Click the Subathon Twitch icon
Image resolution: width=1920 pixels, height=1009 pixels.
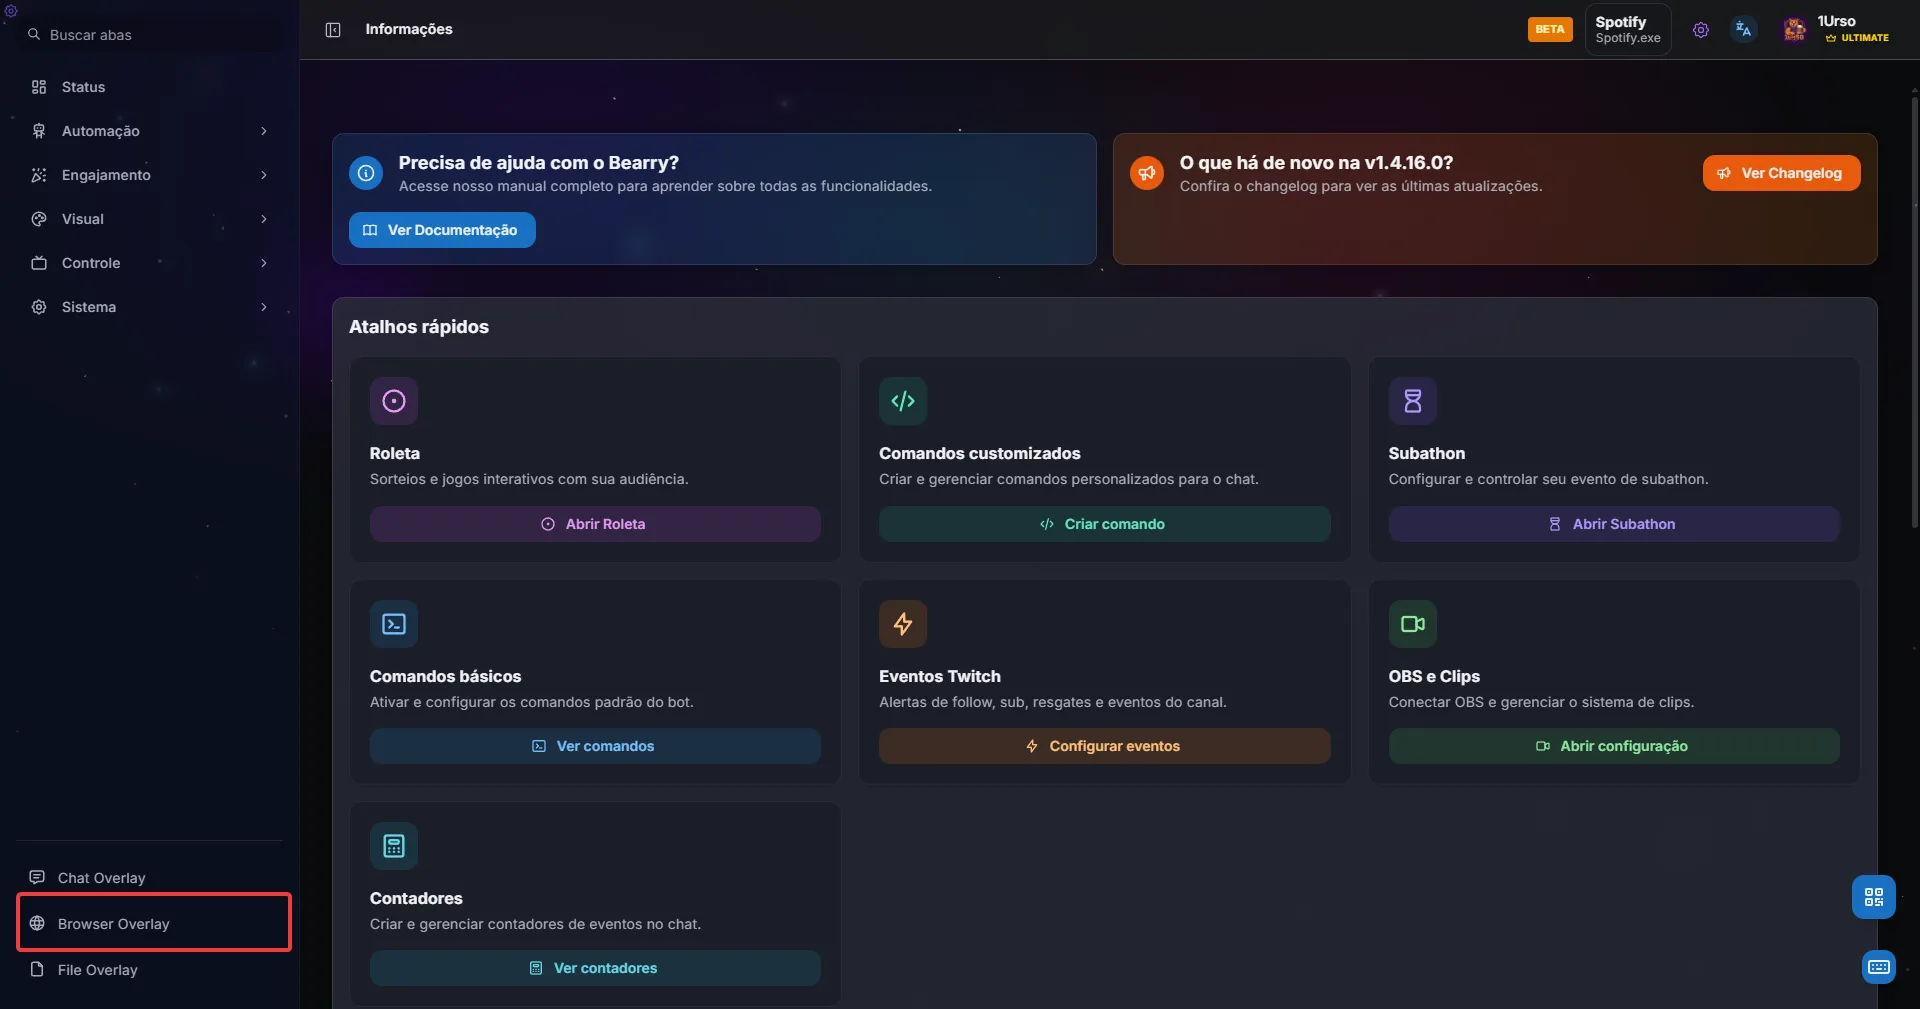tap(1411, 400)
